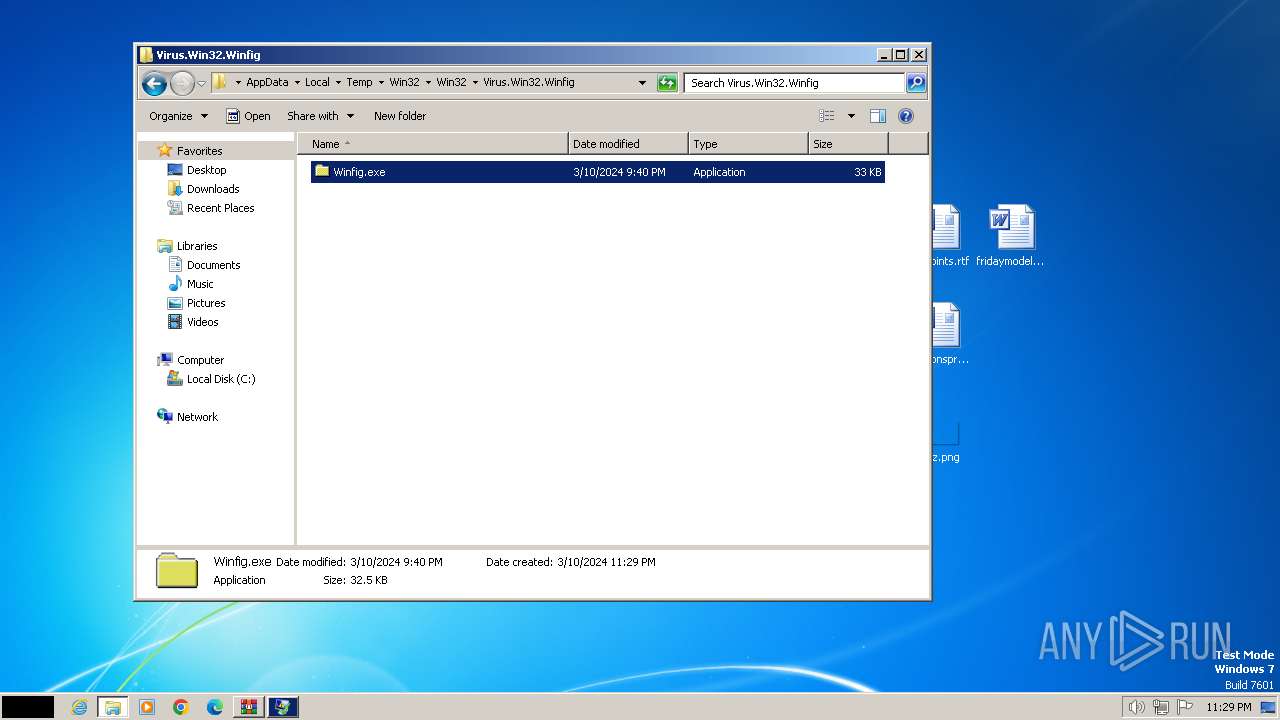Change your view using the views icon
1280x720 pixels.
(827, 116)
